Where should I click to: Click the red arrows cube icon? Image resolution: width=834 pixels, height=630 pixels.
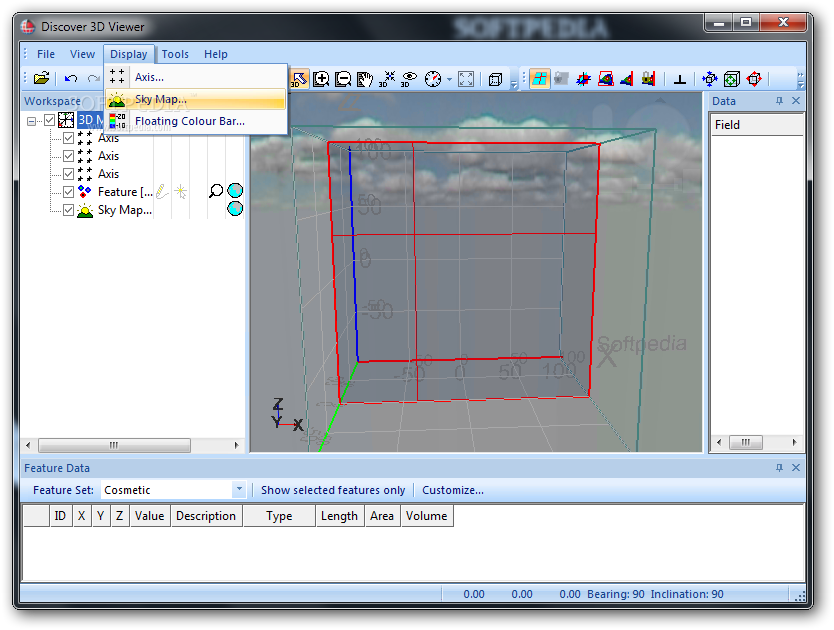pos(754,79)
